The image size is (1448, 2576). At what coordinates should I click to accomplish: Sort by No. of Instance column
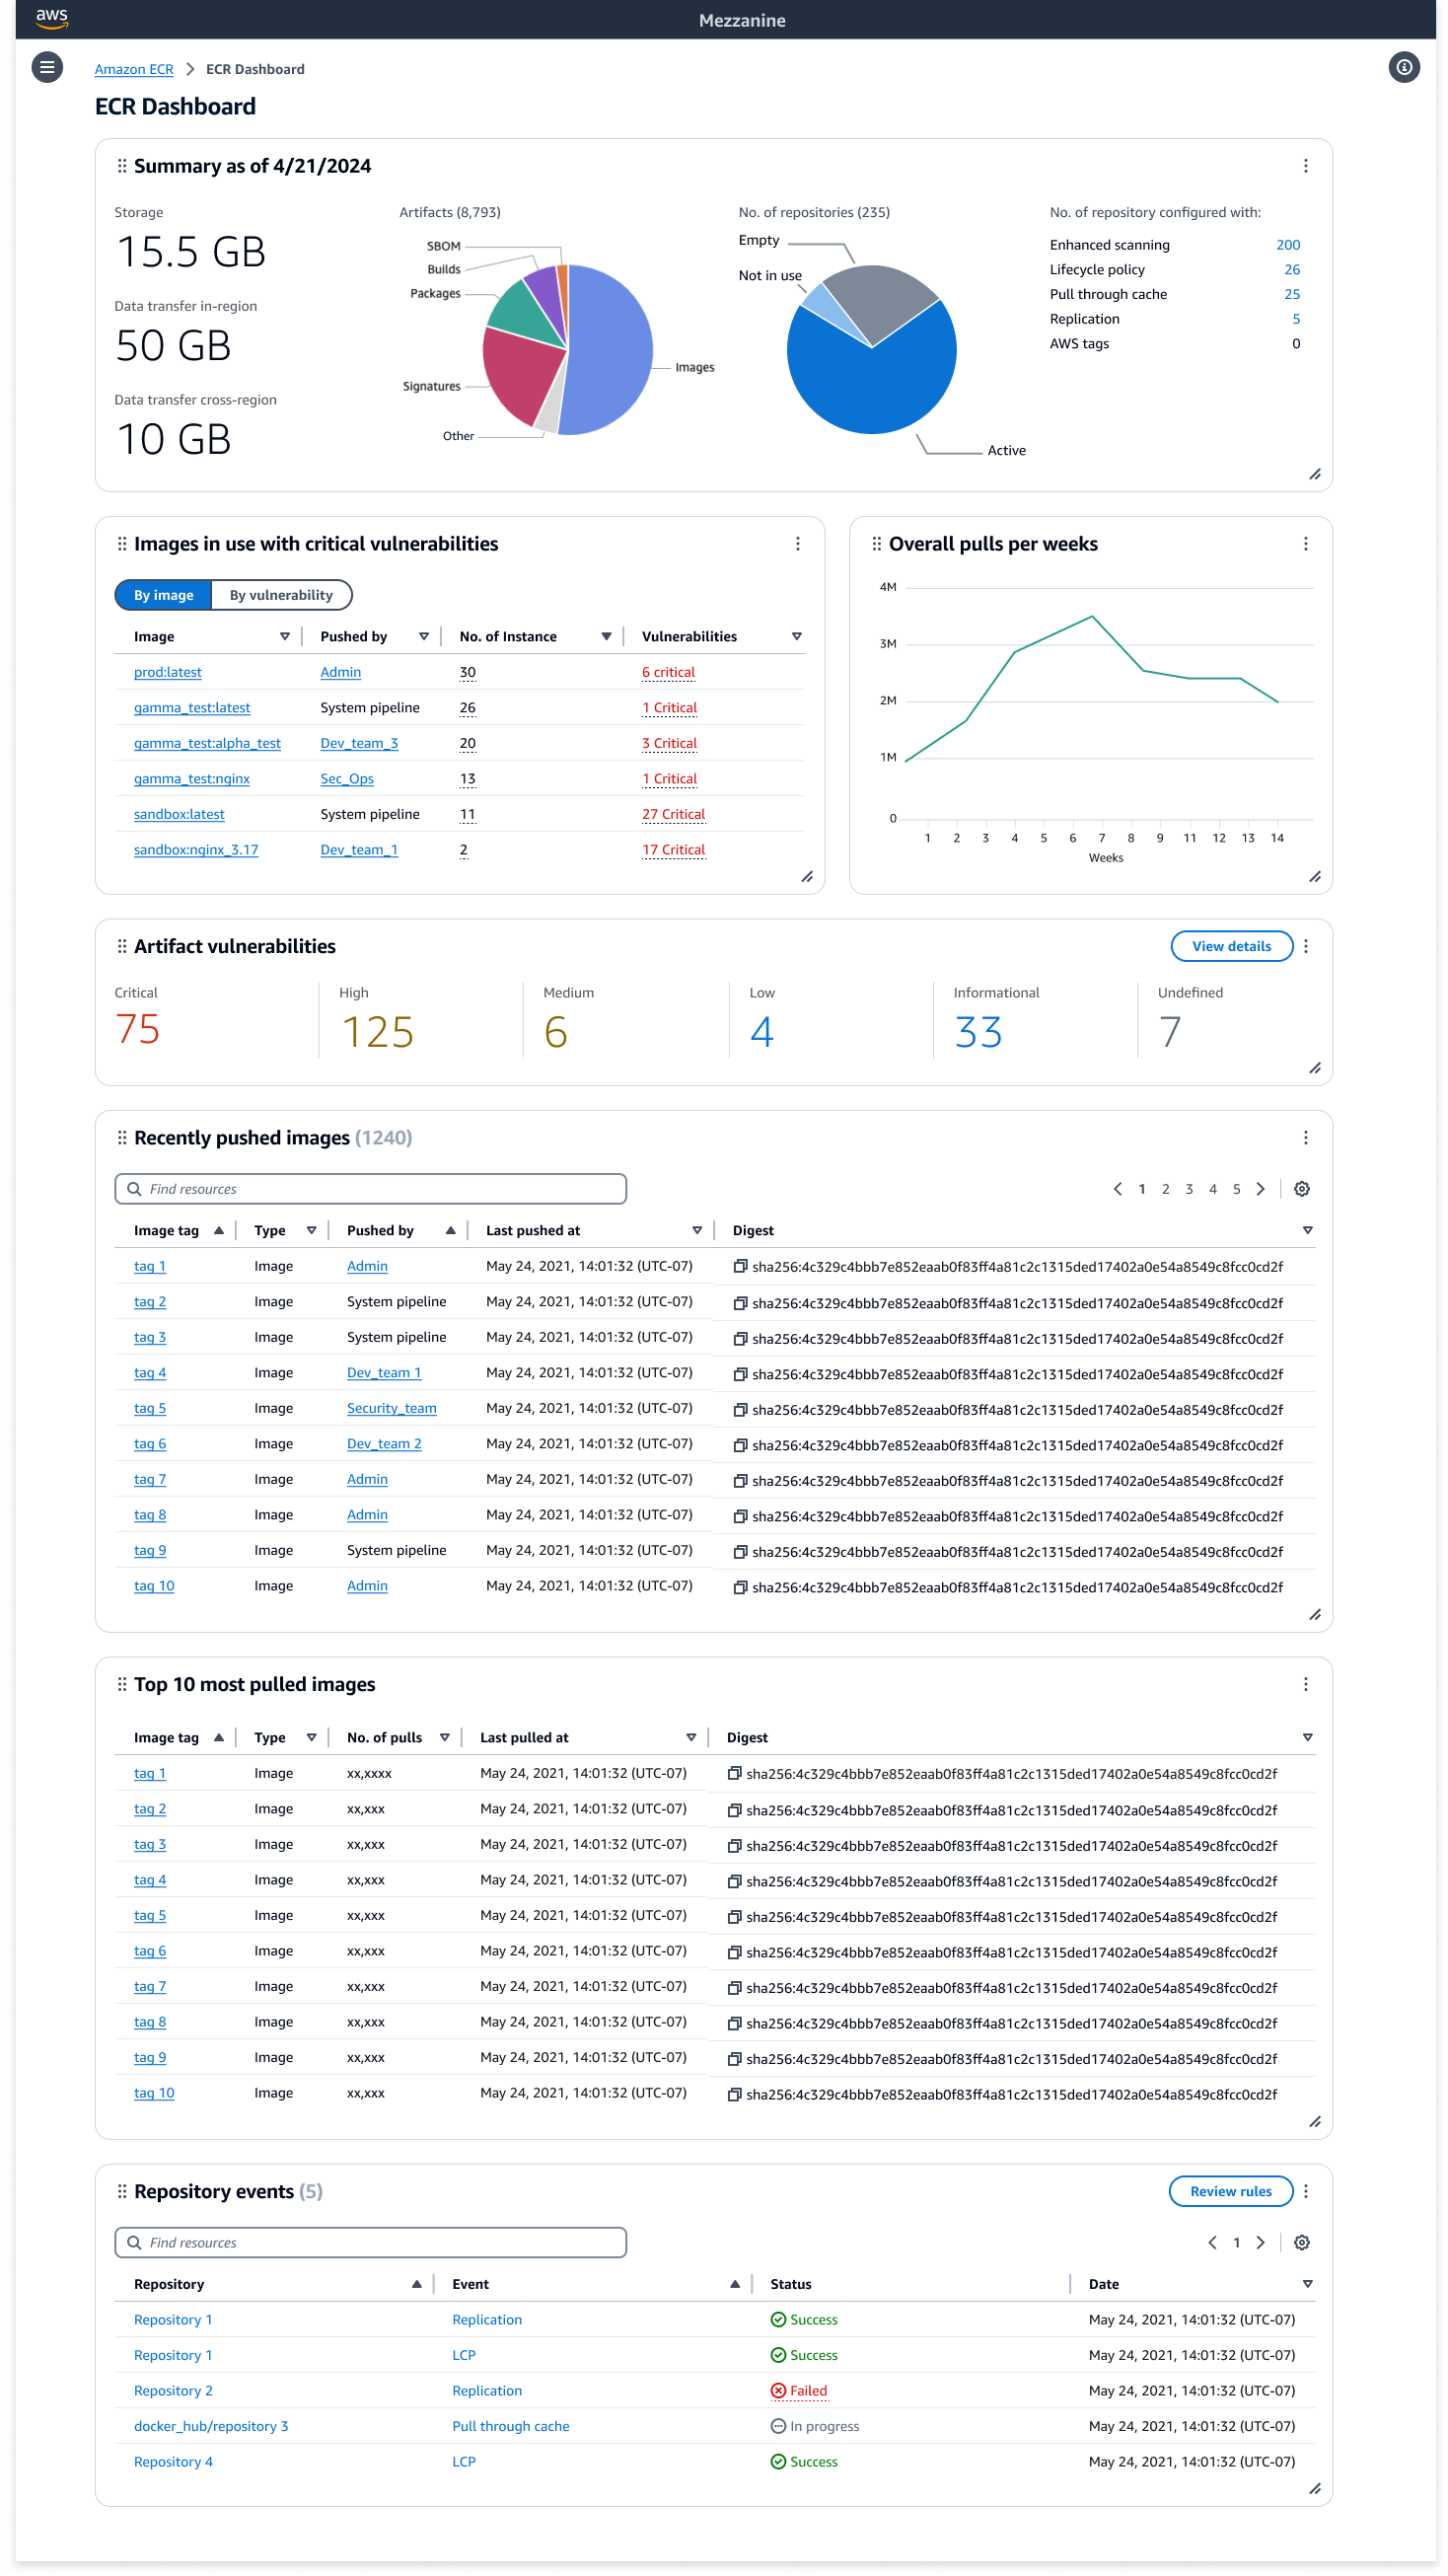pos(605,636)
